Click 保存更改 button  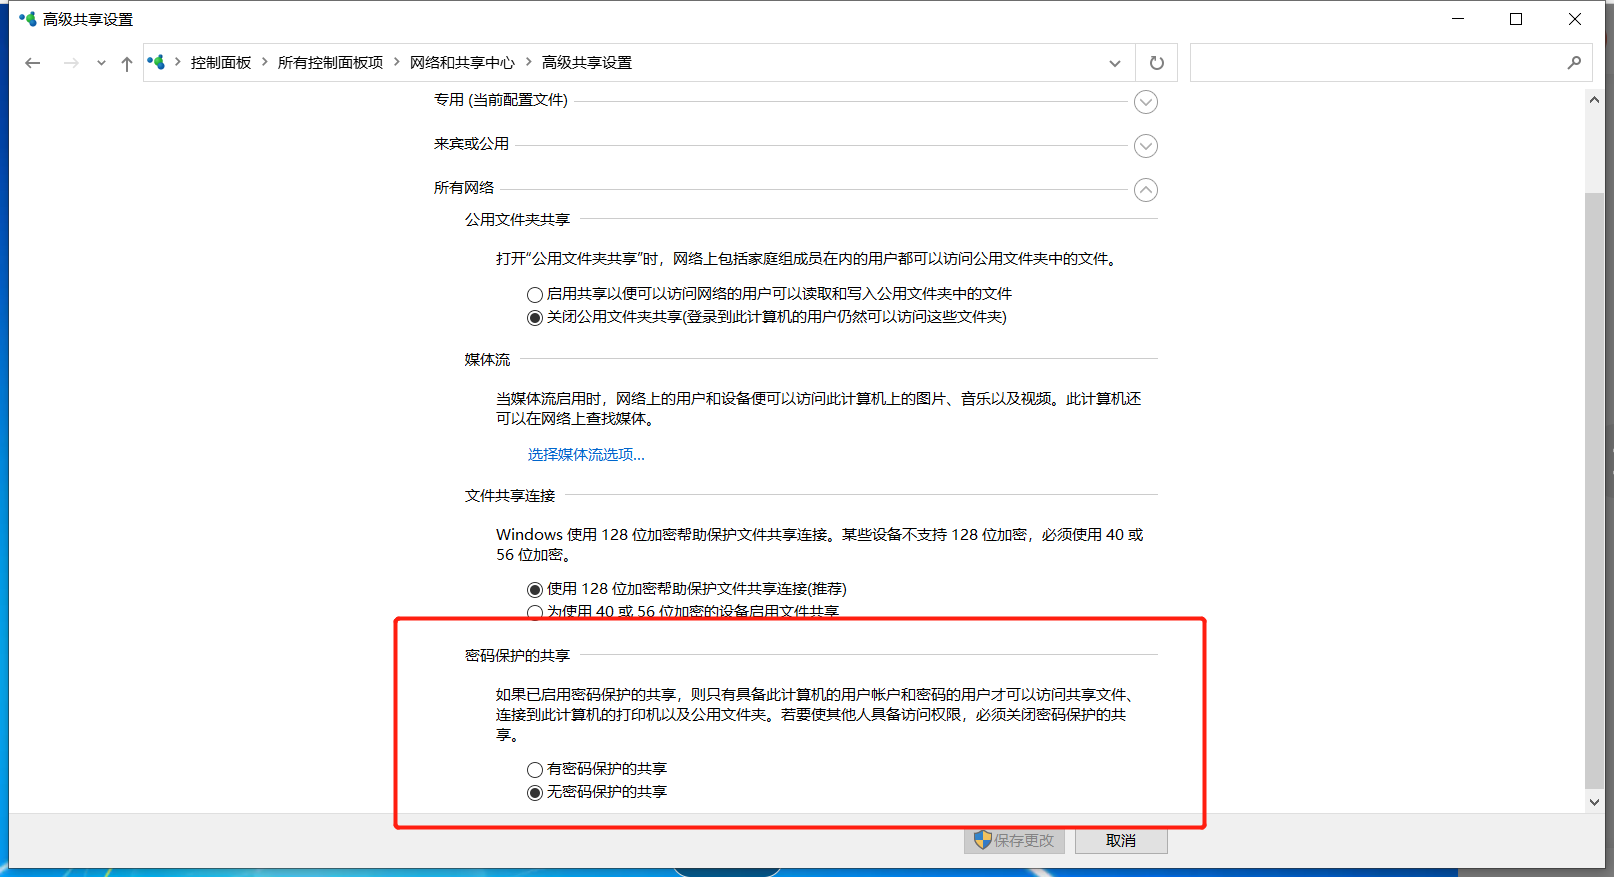(x=1014, y=840)
